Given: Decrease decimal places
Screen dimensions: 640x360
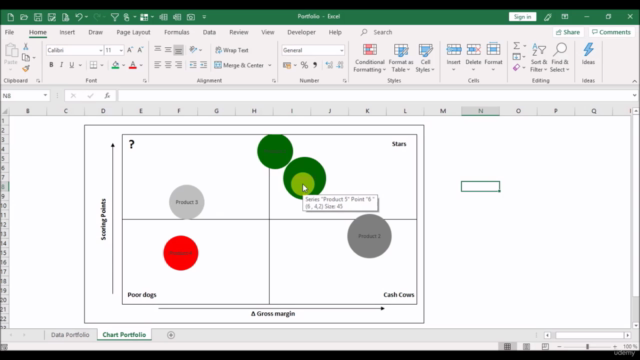Looking at the screenshot, I should 340,65.
